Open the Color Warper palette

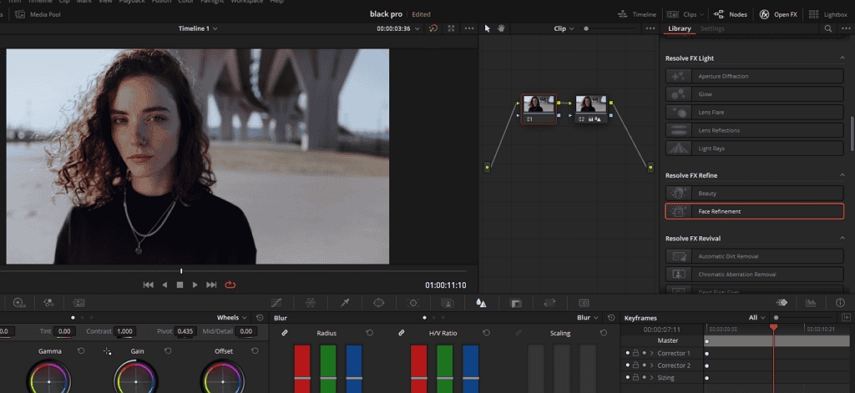(310, 303)
